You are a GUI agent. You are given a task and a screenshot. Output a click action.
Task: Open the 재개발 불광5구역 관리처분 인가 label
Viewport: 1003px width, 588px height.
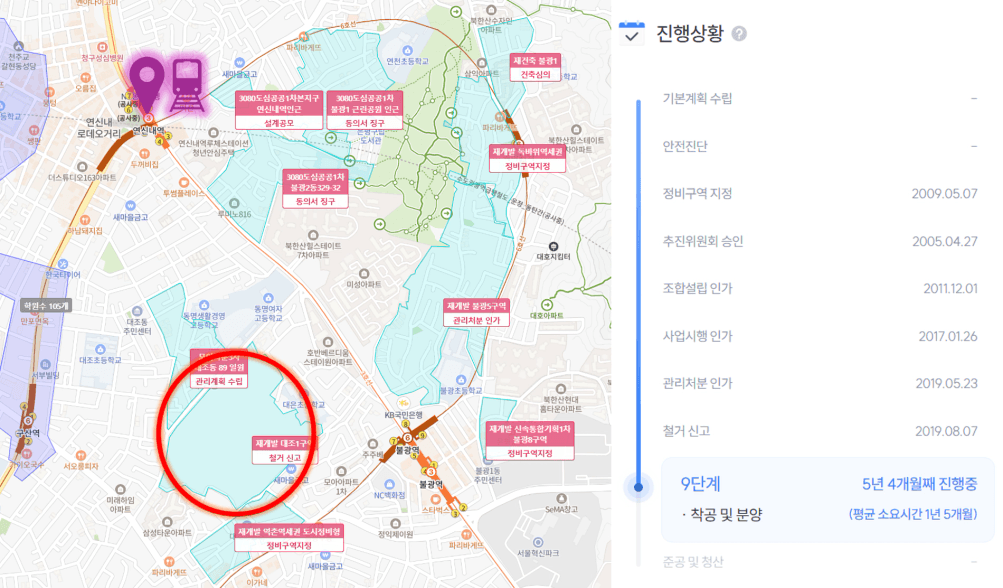(476, 313)
